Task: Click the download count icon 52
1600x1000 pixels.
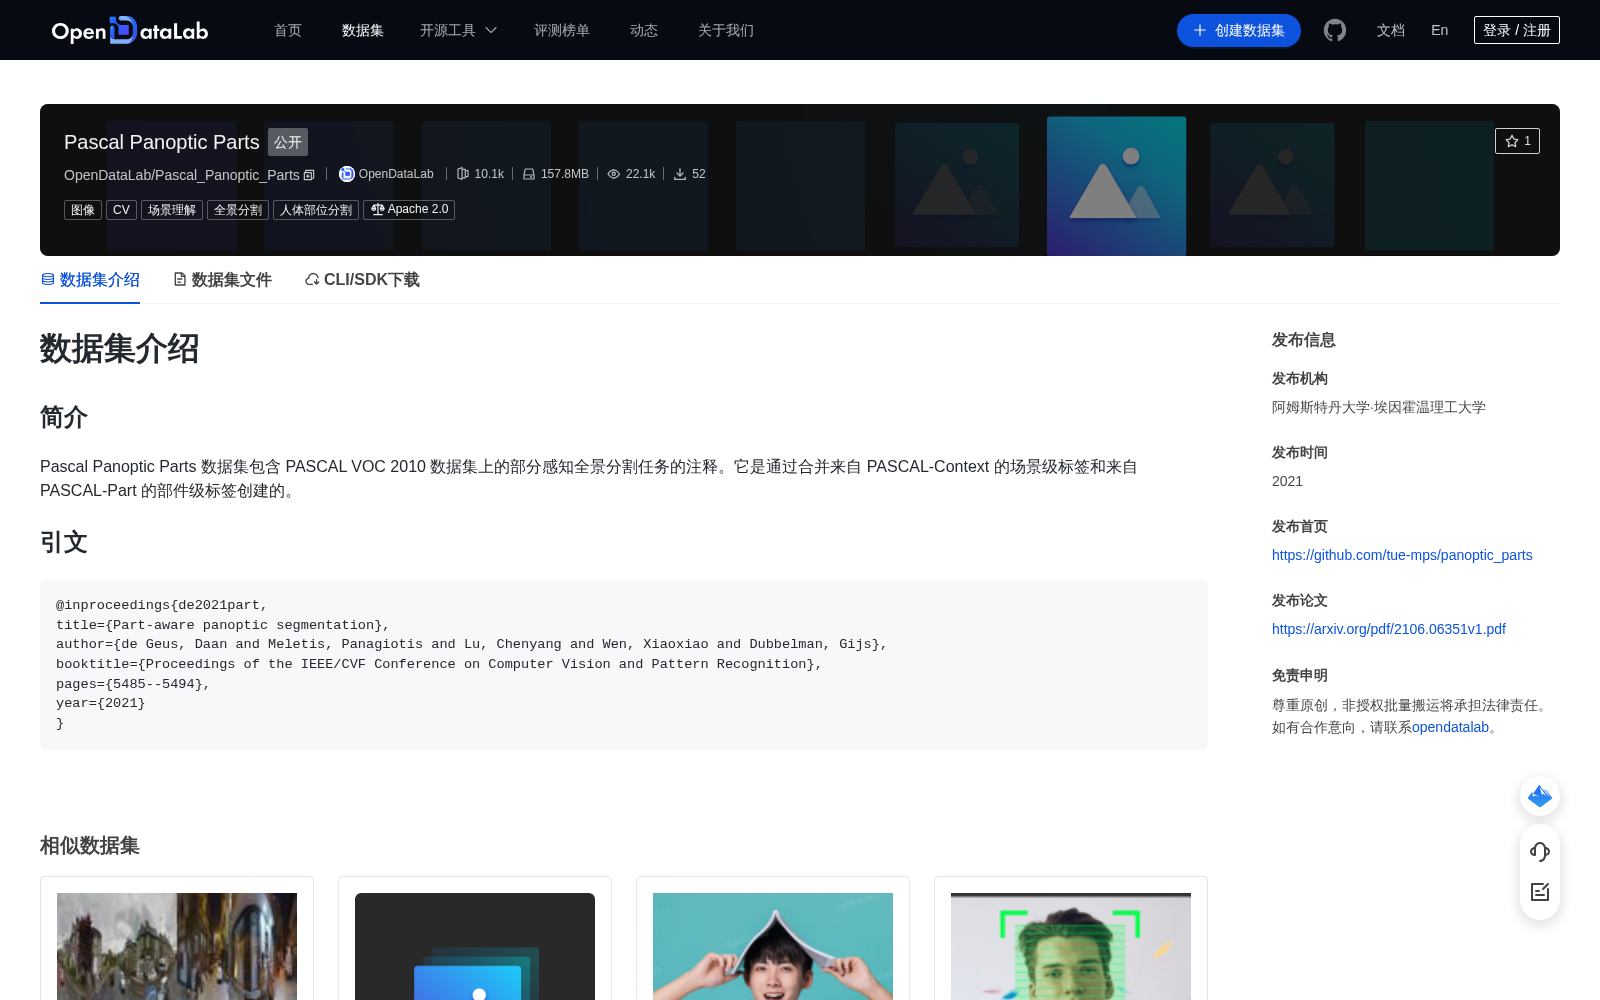Action: click(680, 174)
